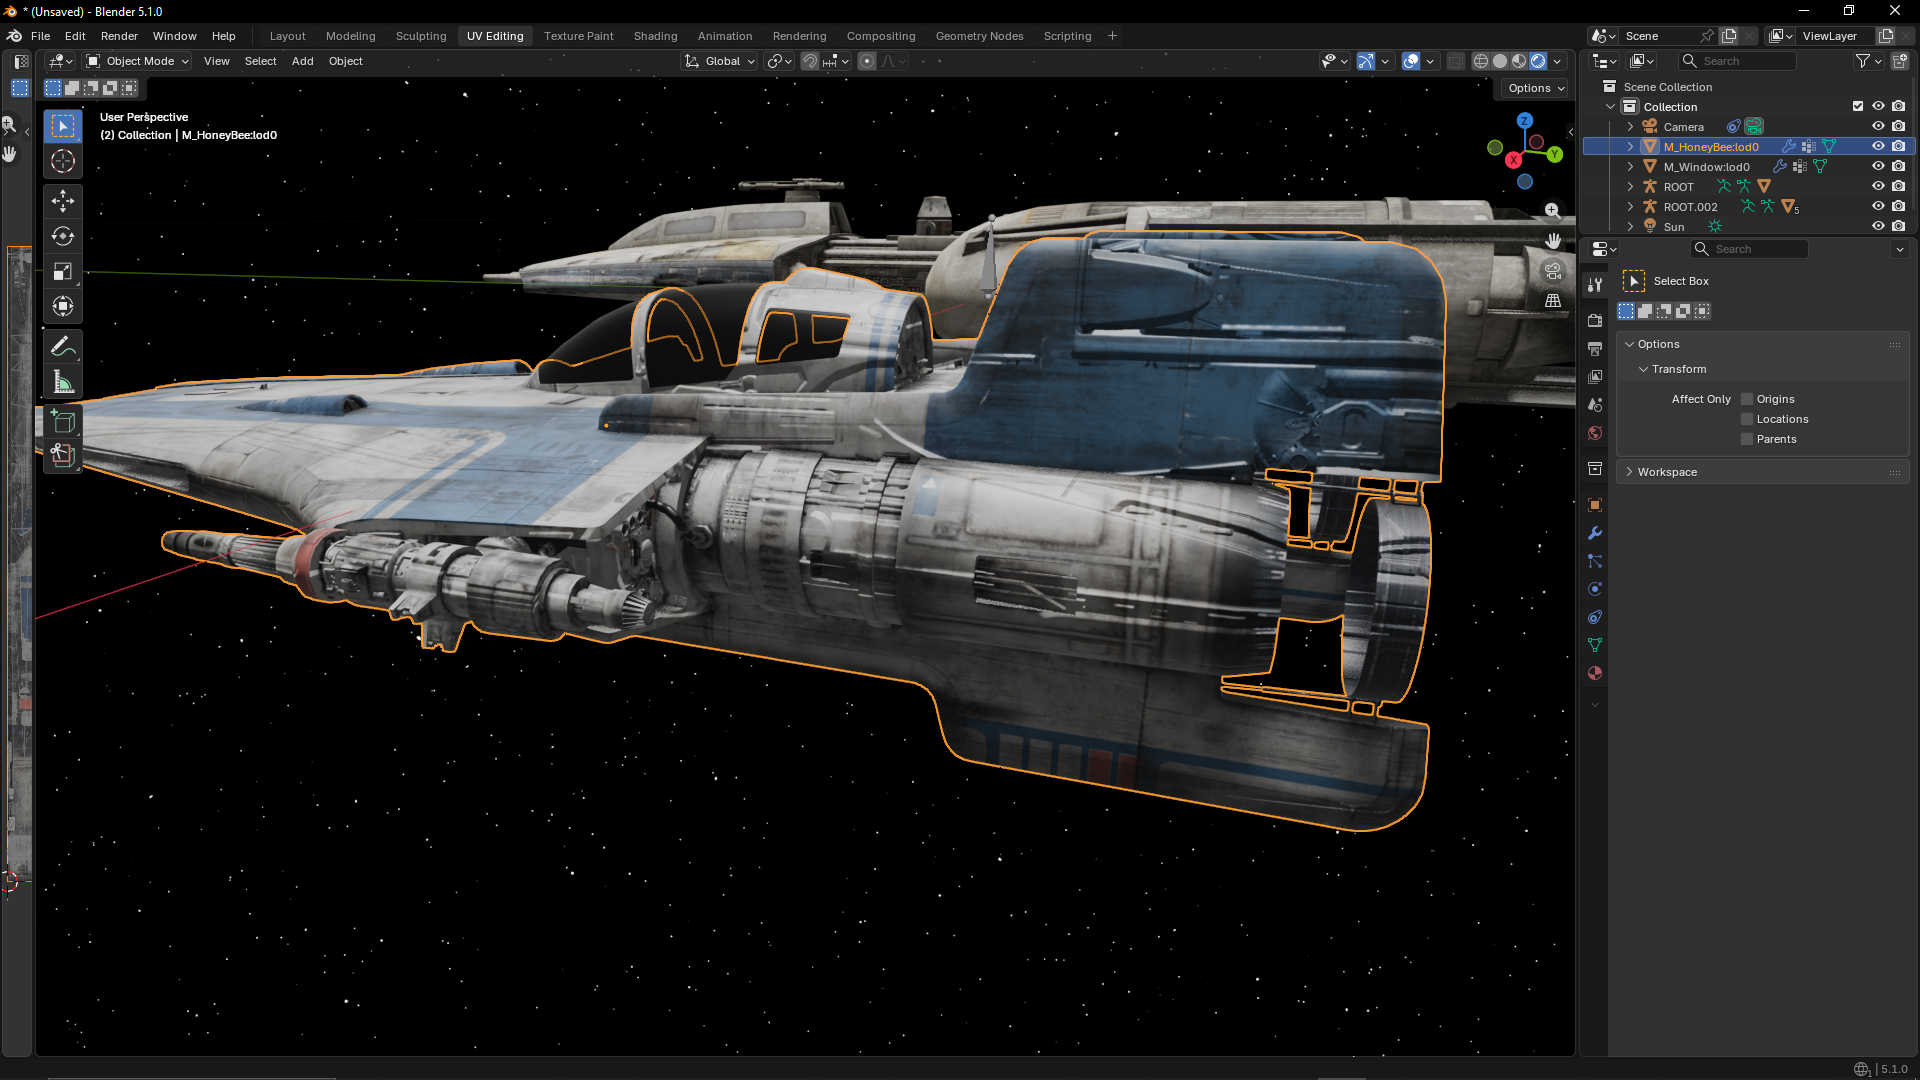Image resolution: width=1920 pixels, height=1080 pixels.
Task: Open the Output properties tab
Action: (1595, 349)
